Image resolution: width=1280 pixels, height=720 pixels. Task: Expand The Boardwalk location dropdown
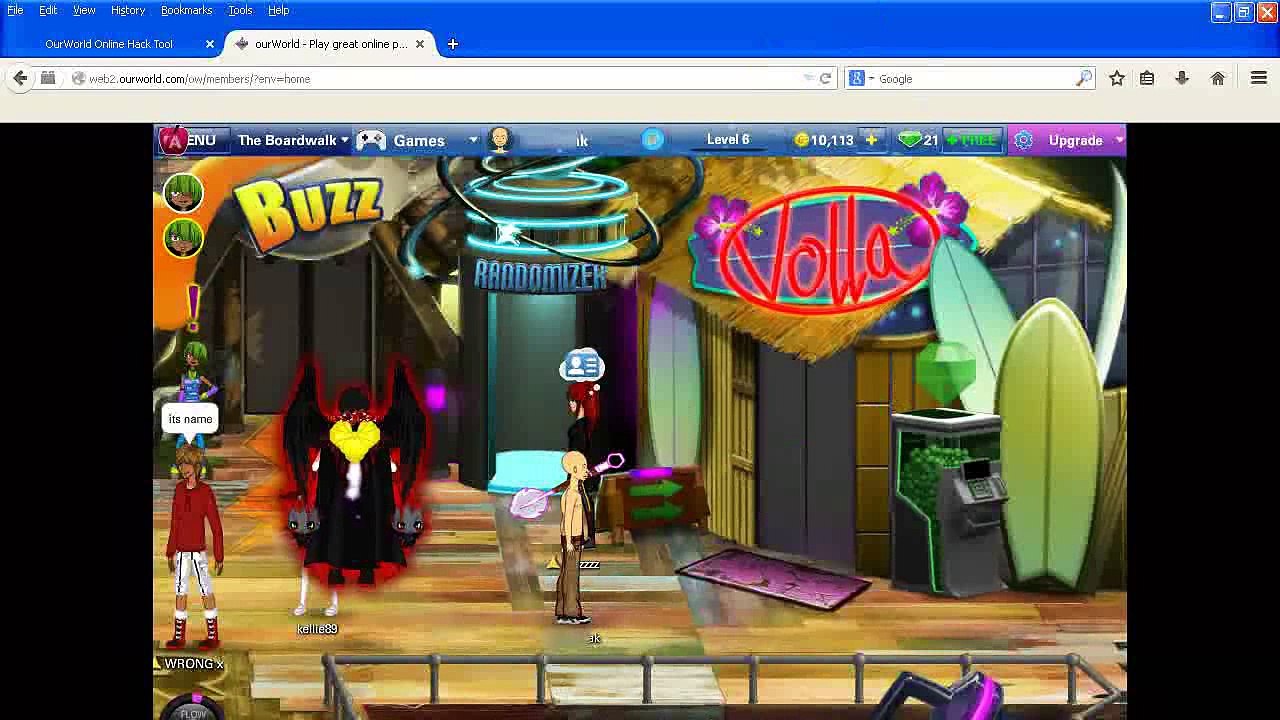pyautogui.click(x=344, y=140)
